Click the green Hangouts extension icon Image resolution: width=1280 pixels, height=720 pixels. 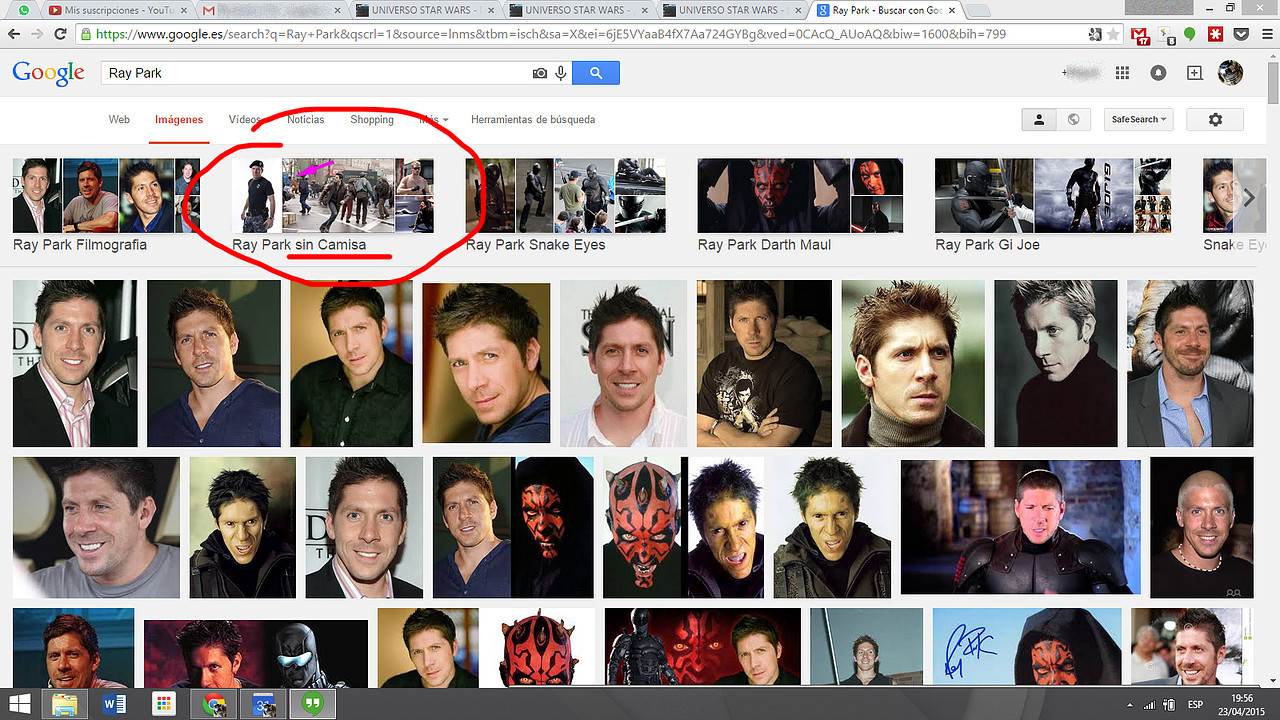tap(1189, 34)
